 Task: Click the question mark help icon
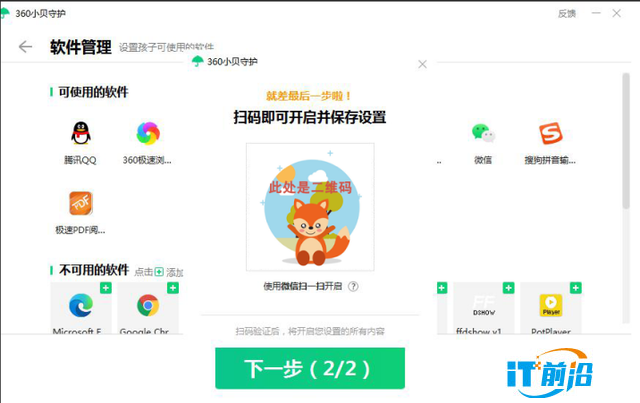point(353,287)
